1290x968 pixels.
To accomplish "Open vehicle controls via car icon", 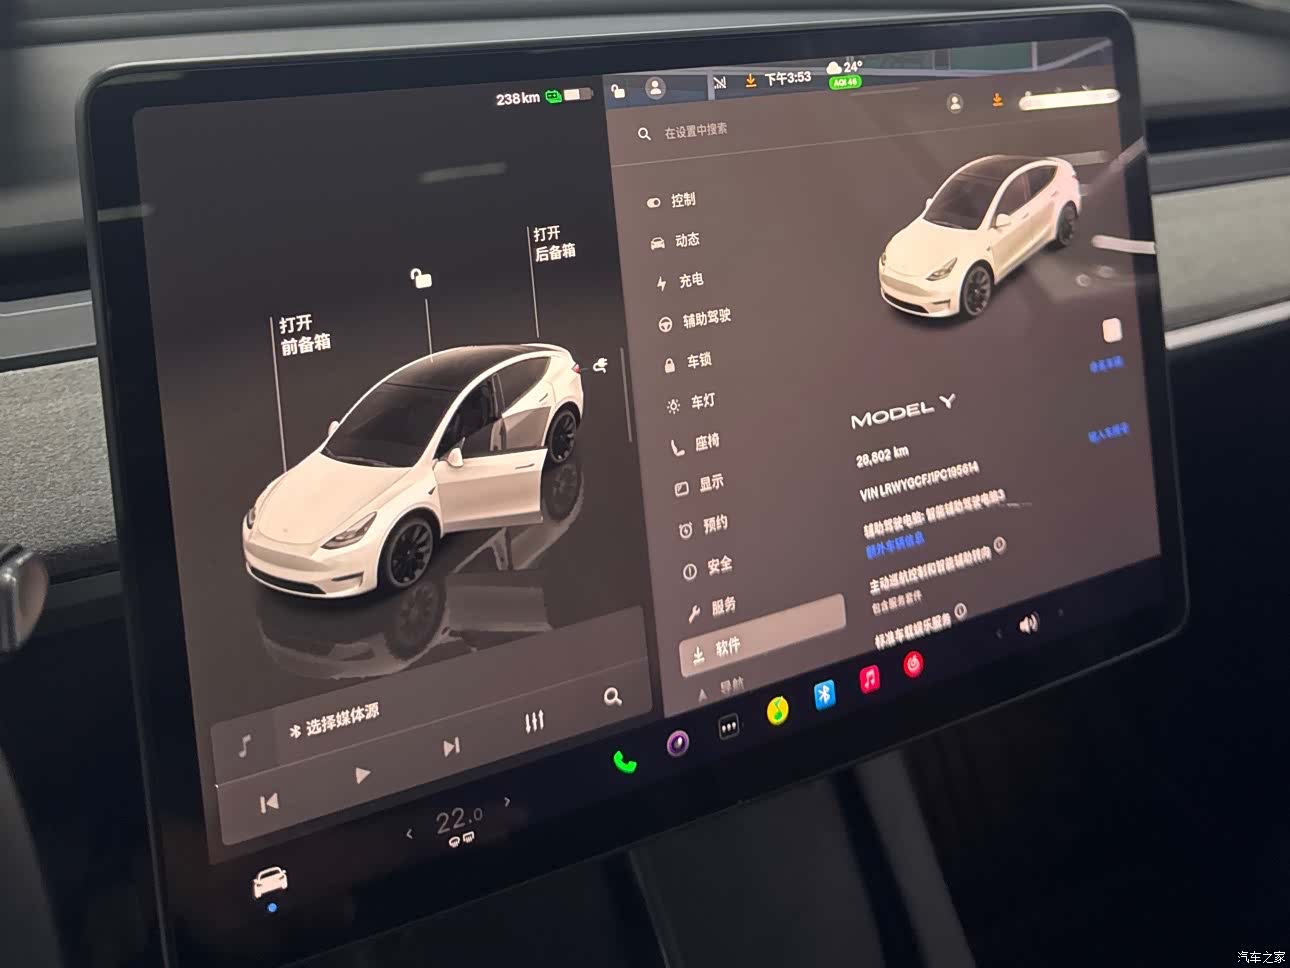I will (x=270, y=882).
